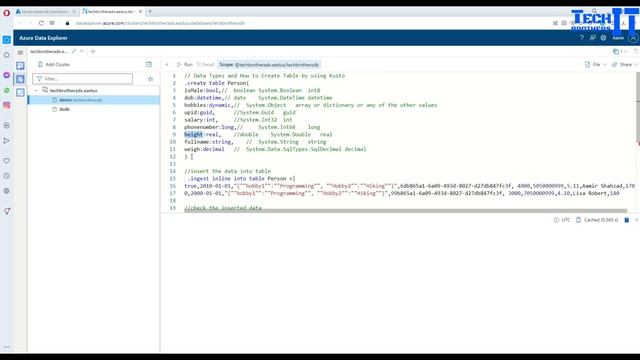Viewport: 640px width, 360px height.
Task: Rename the query tab with the pencil icon
Action: click(x=74, y=51)
